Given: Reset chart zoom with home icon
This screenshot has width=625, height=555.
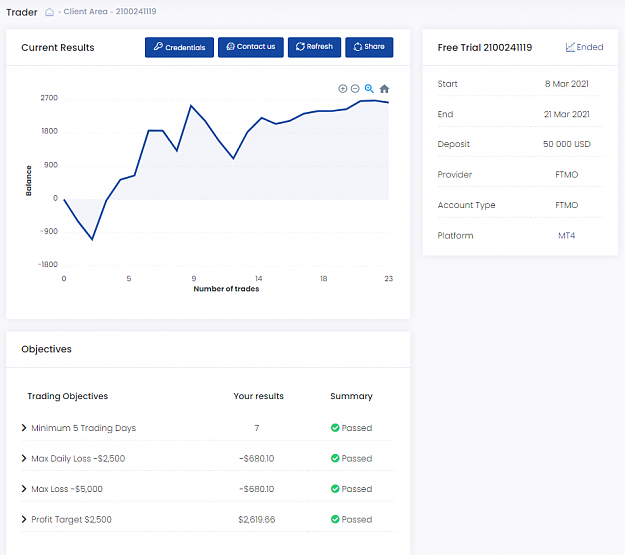Looking at the screenshot, I should tap(384, 89).
